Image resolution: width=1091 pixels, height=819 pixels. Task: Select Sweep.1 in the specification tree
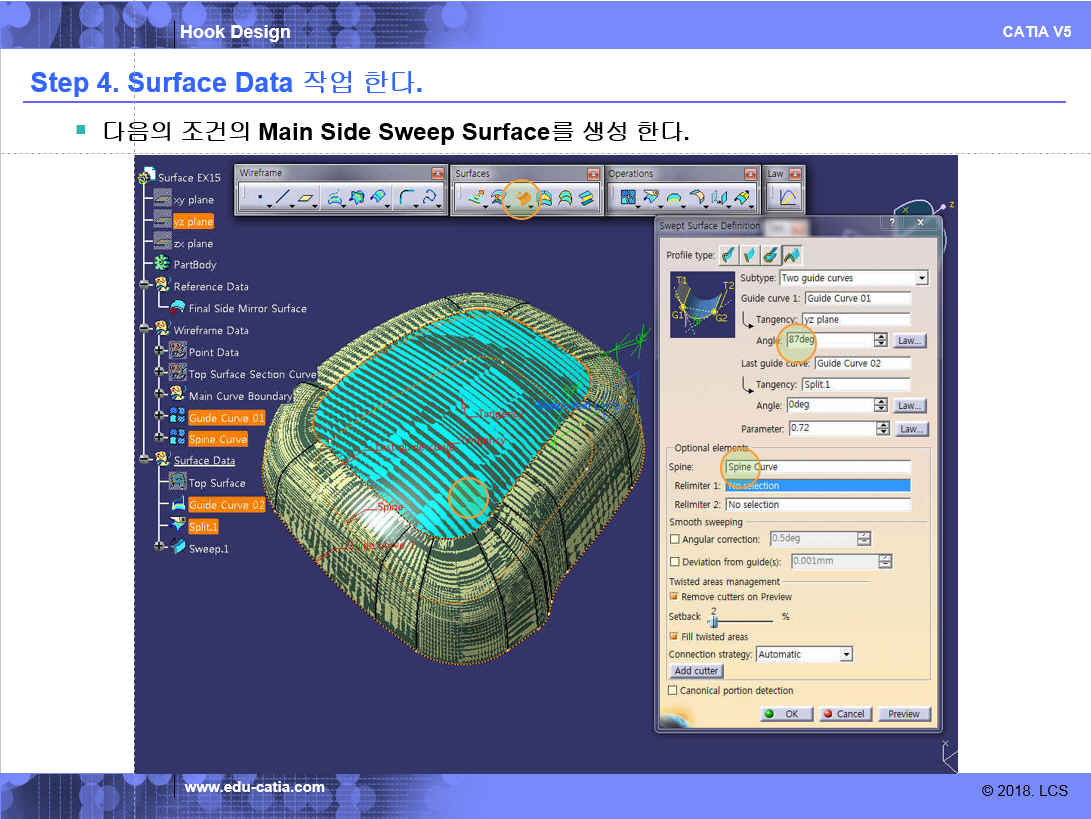[207, 548]
